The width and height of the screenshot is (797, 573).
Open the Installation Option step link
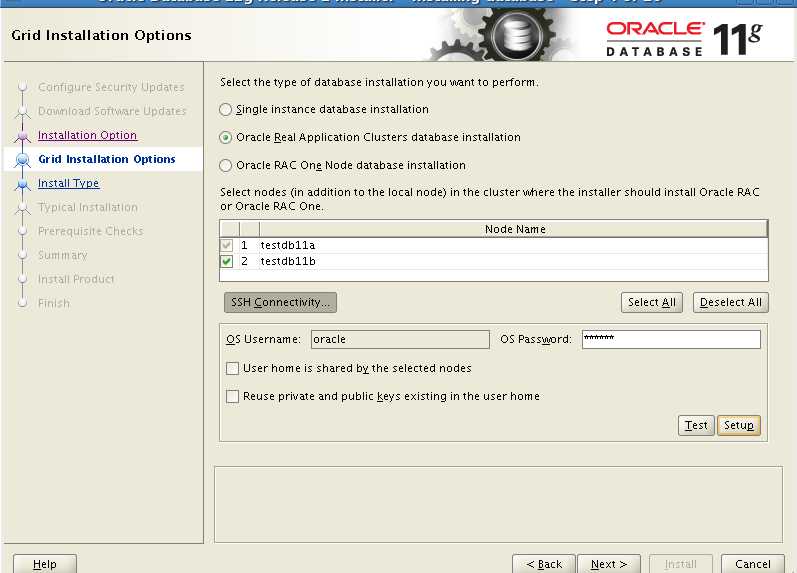click(87, 135)
